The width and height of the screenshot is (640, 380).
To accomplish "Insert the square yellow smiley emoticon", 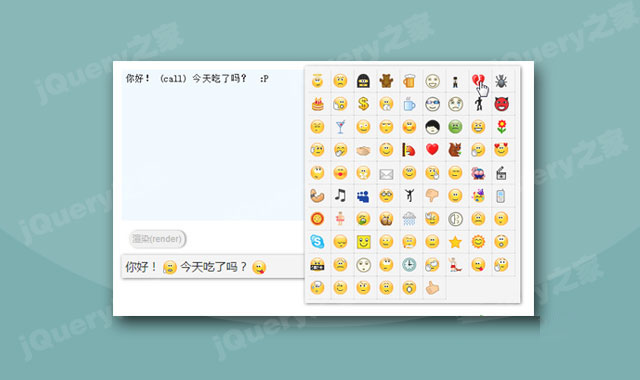I will 363,242.
